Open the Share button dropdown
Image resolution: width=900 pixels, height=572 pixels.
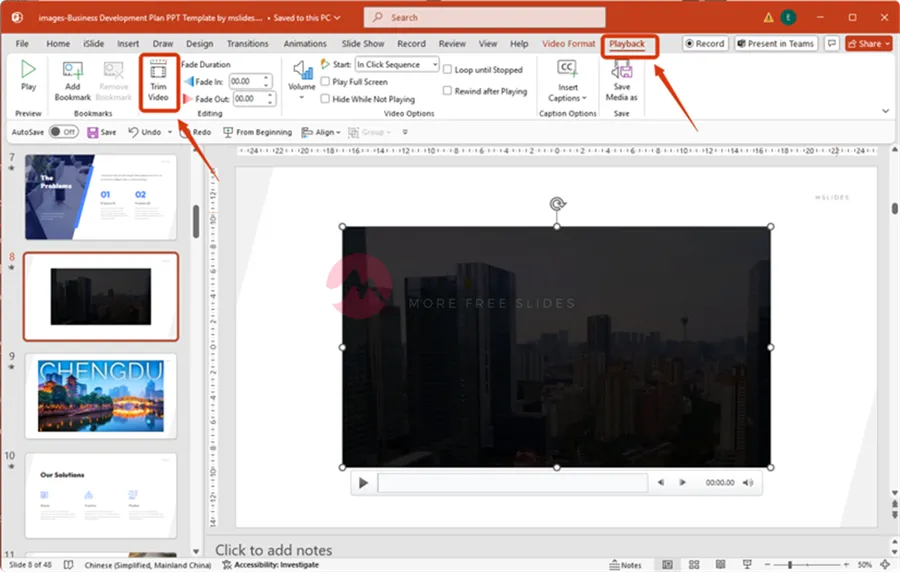[x=868, y=44]
